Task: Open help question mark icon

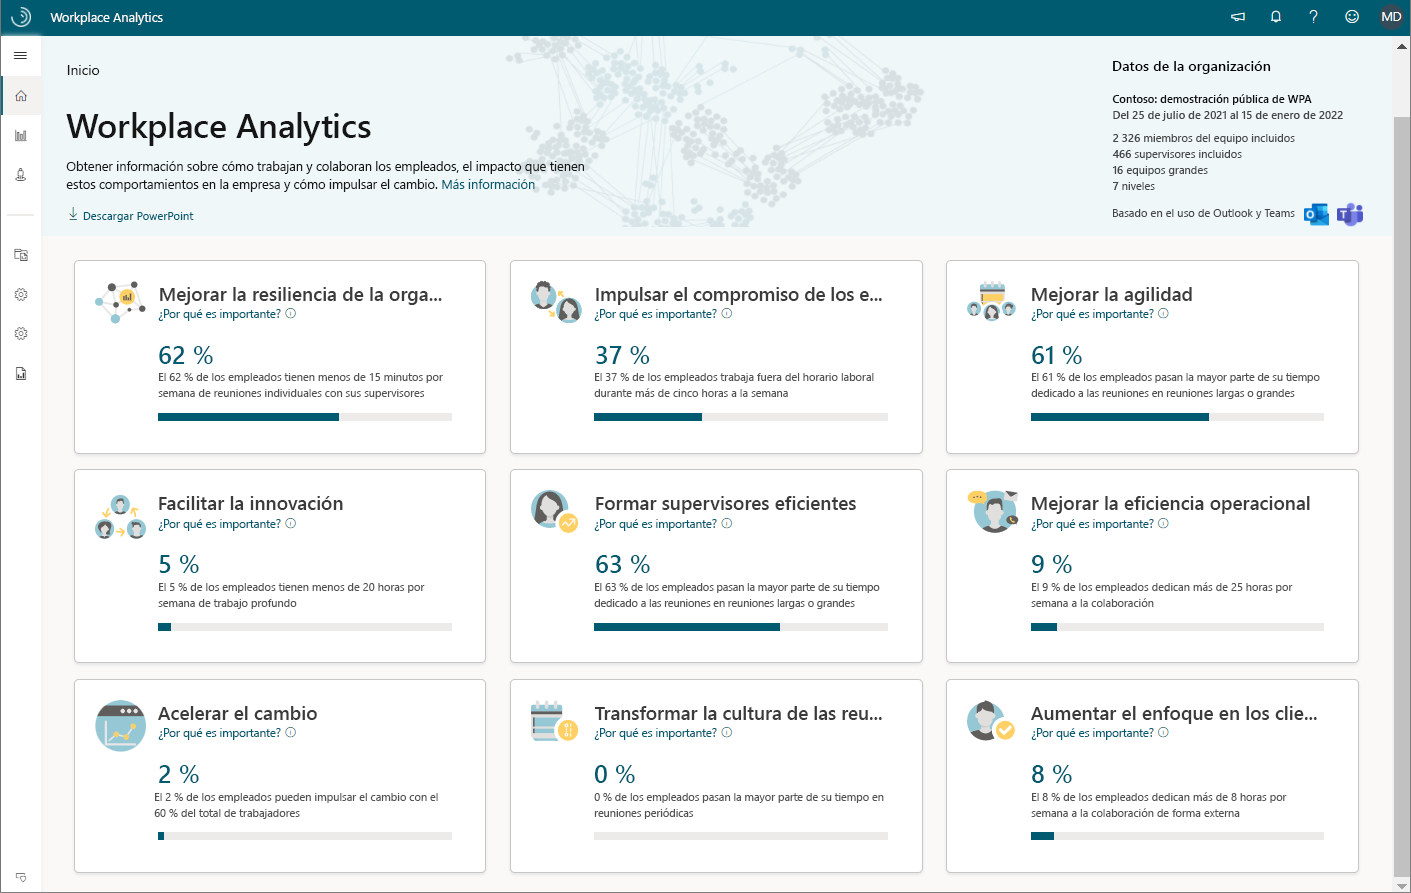Action: tap(1314, 17)
